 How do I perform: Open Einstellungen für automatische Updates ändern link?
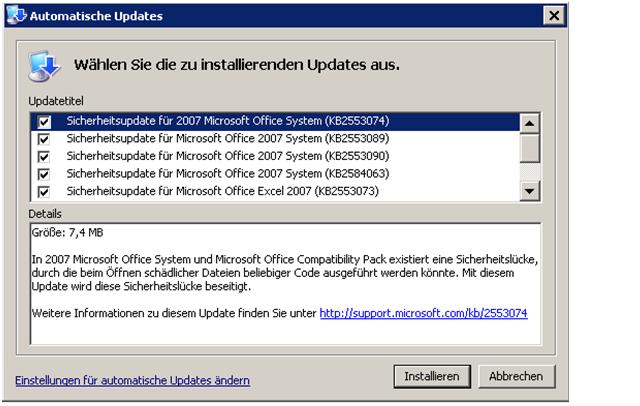pyautogui.click(x=132, y=381)
